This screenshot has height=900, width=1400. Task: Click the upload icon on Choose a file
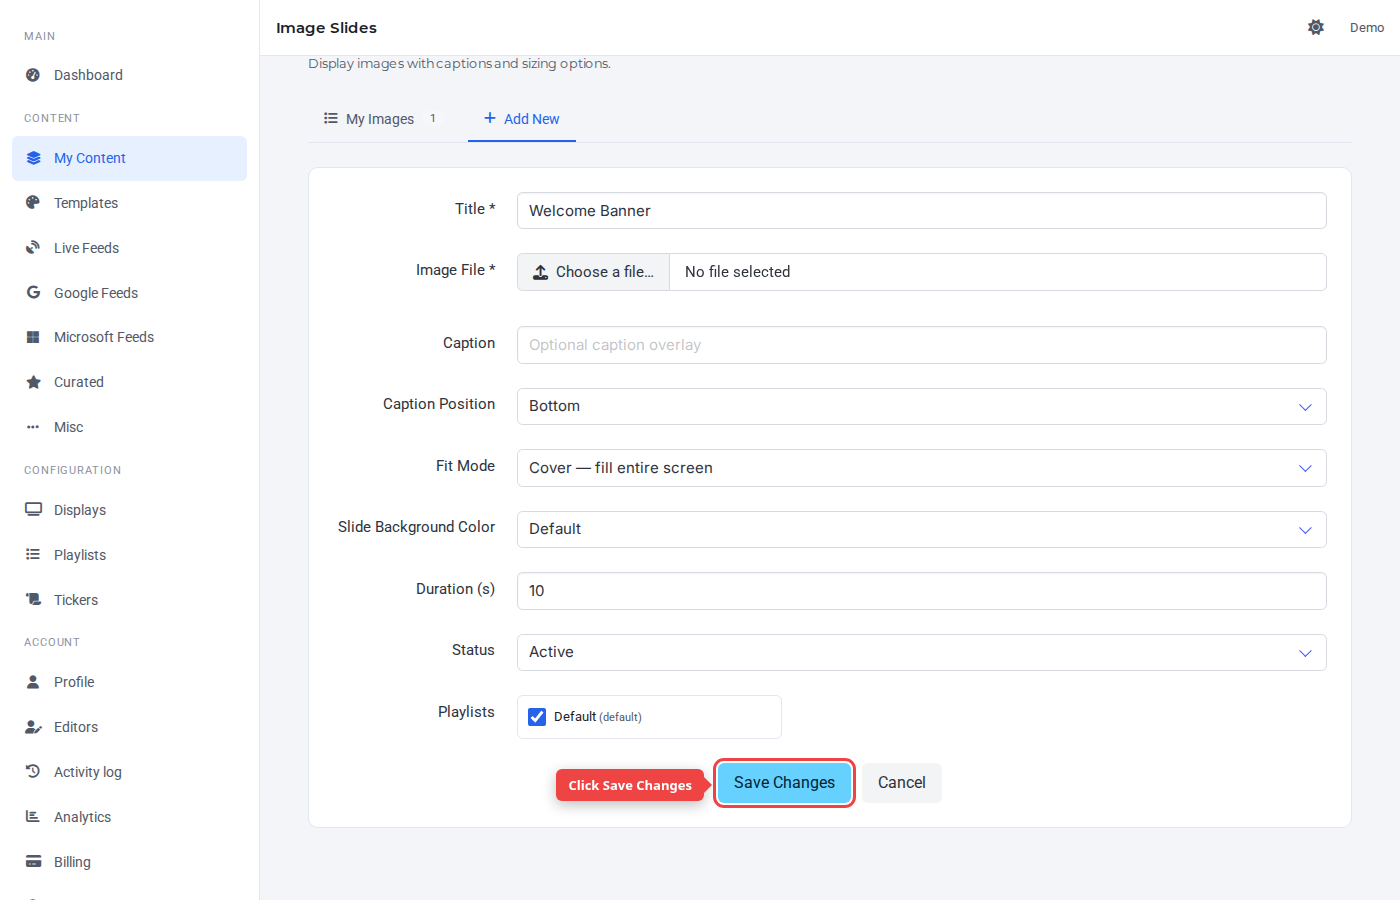click(540, 272)
